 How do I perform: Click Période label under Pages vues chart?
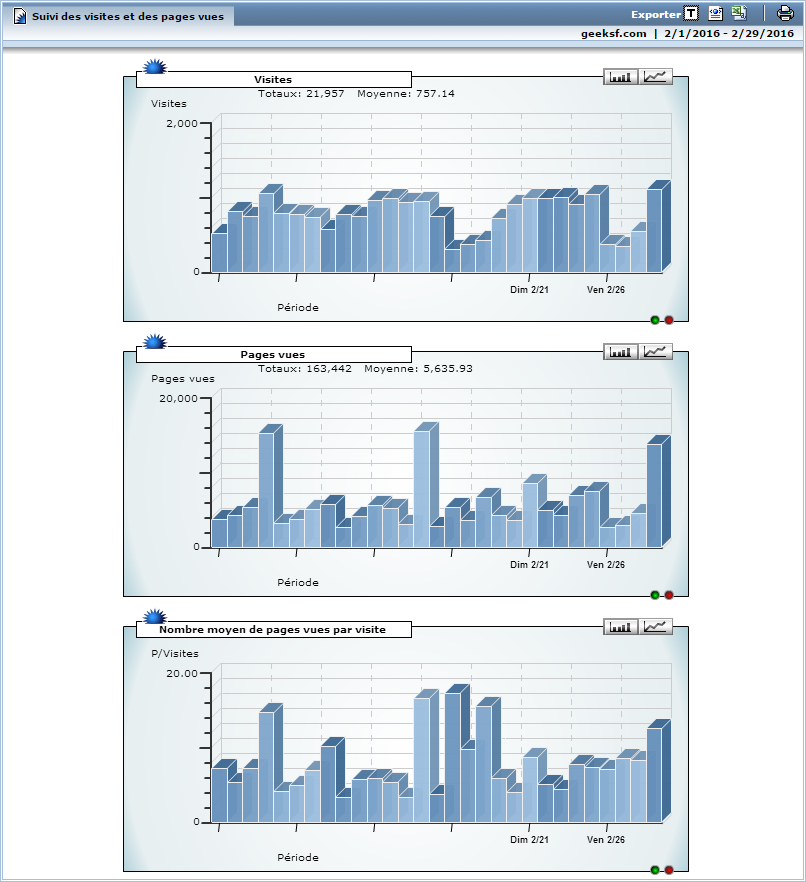298,582
